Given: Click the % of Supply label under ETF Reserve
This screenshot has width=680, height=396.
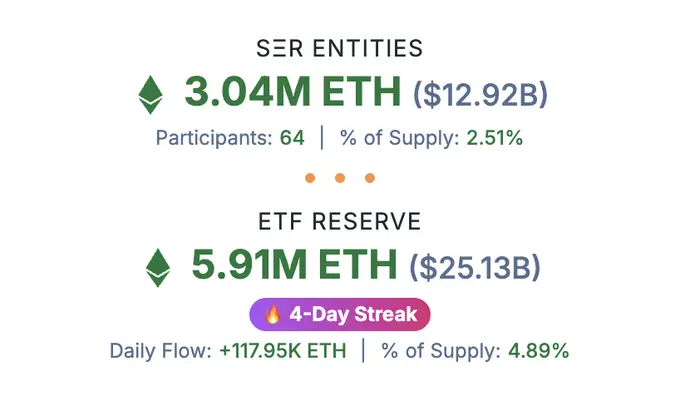Looking at the screenshot, I should (x=441, y=351).
